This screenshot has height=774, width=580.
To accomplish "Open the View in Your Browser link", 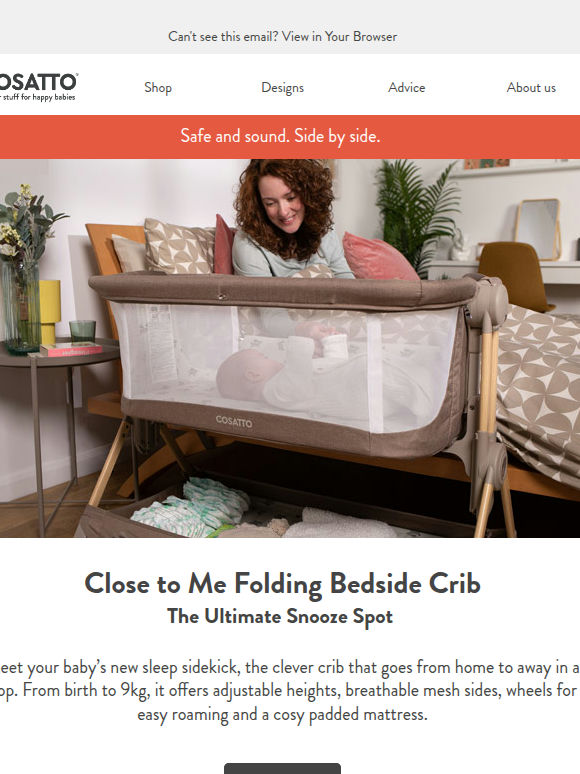I will 339,37.
